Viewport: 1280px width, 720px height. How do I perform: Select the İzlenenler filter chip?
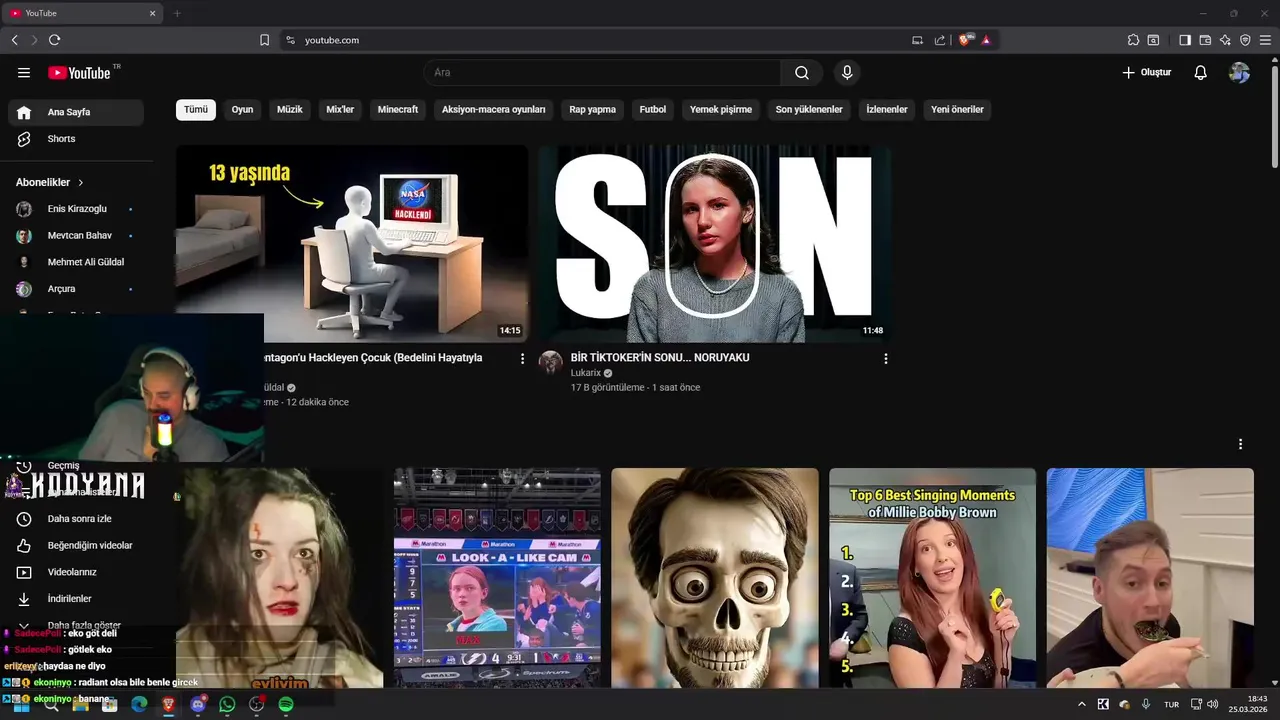pos(887,109)
